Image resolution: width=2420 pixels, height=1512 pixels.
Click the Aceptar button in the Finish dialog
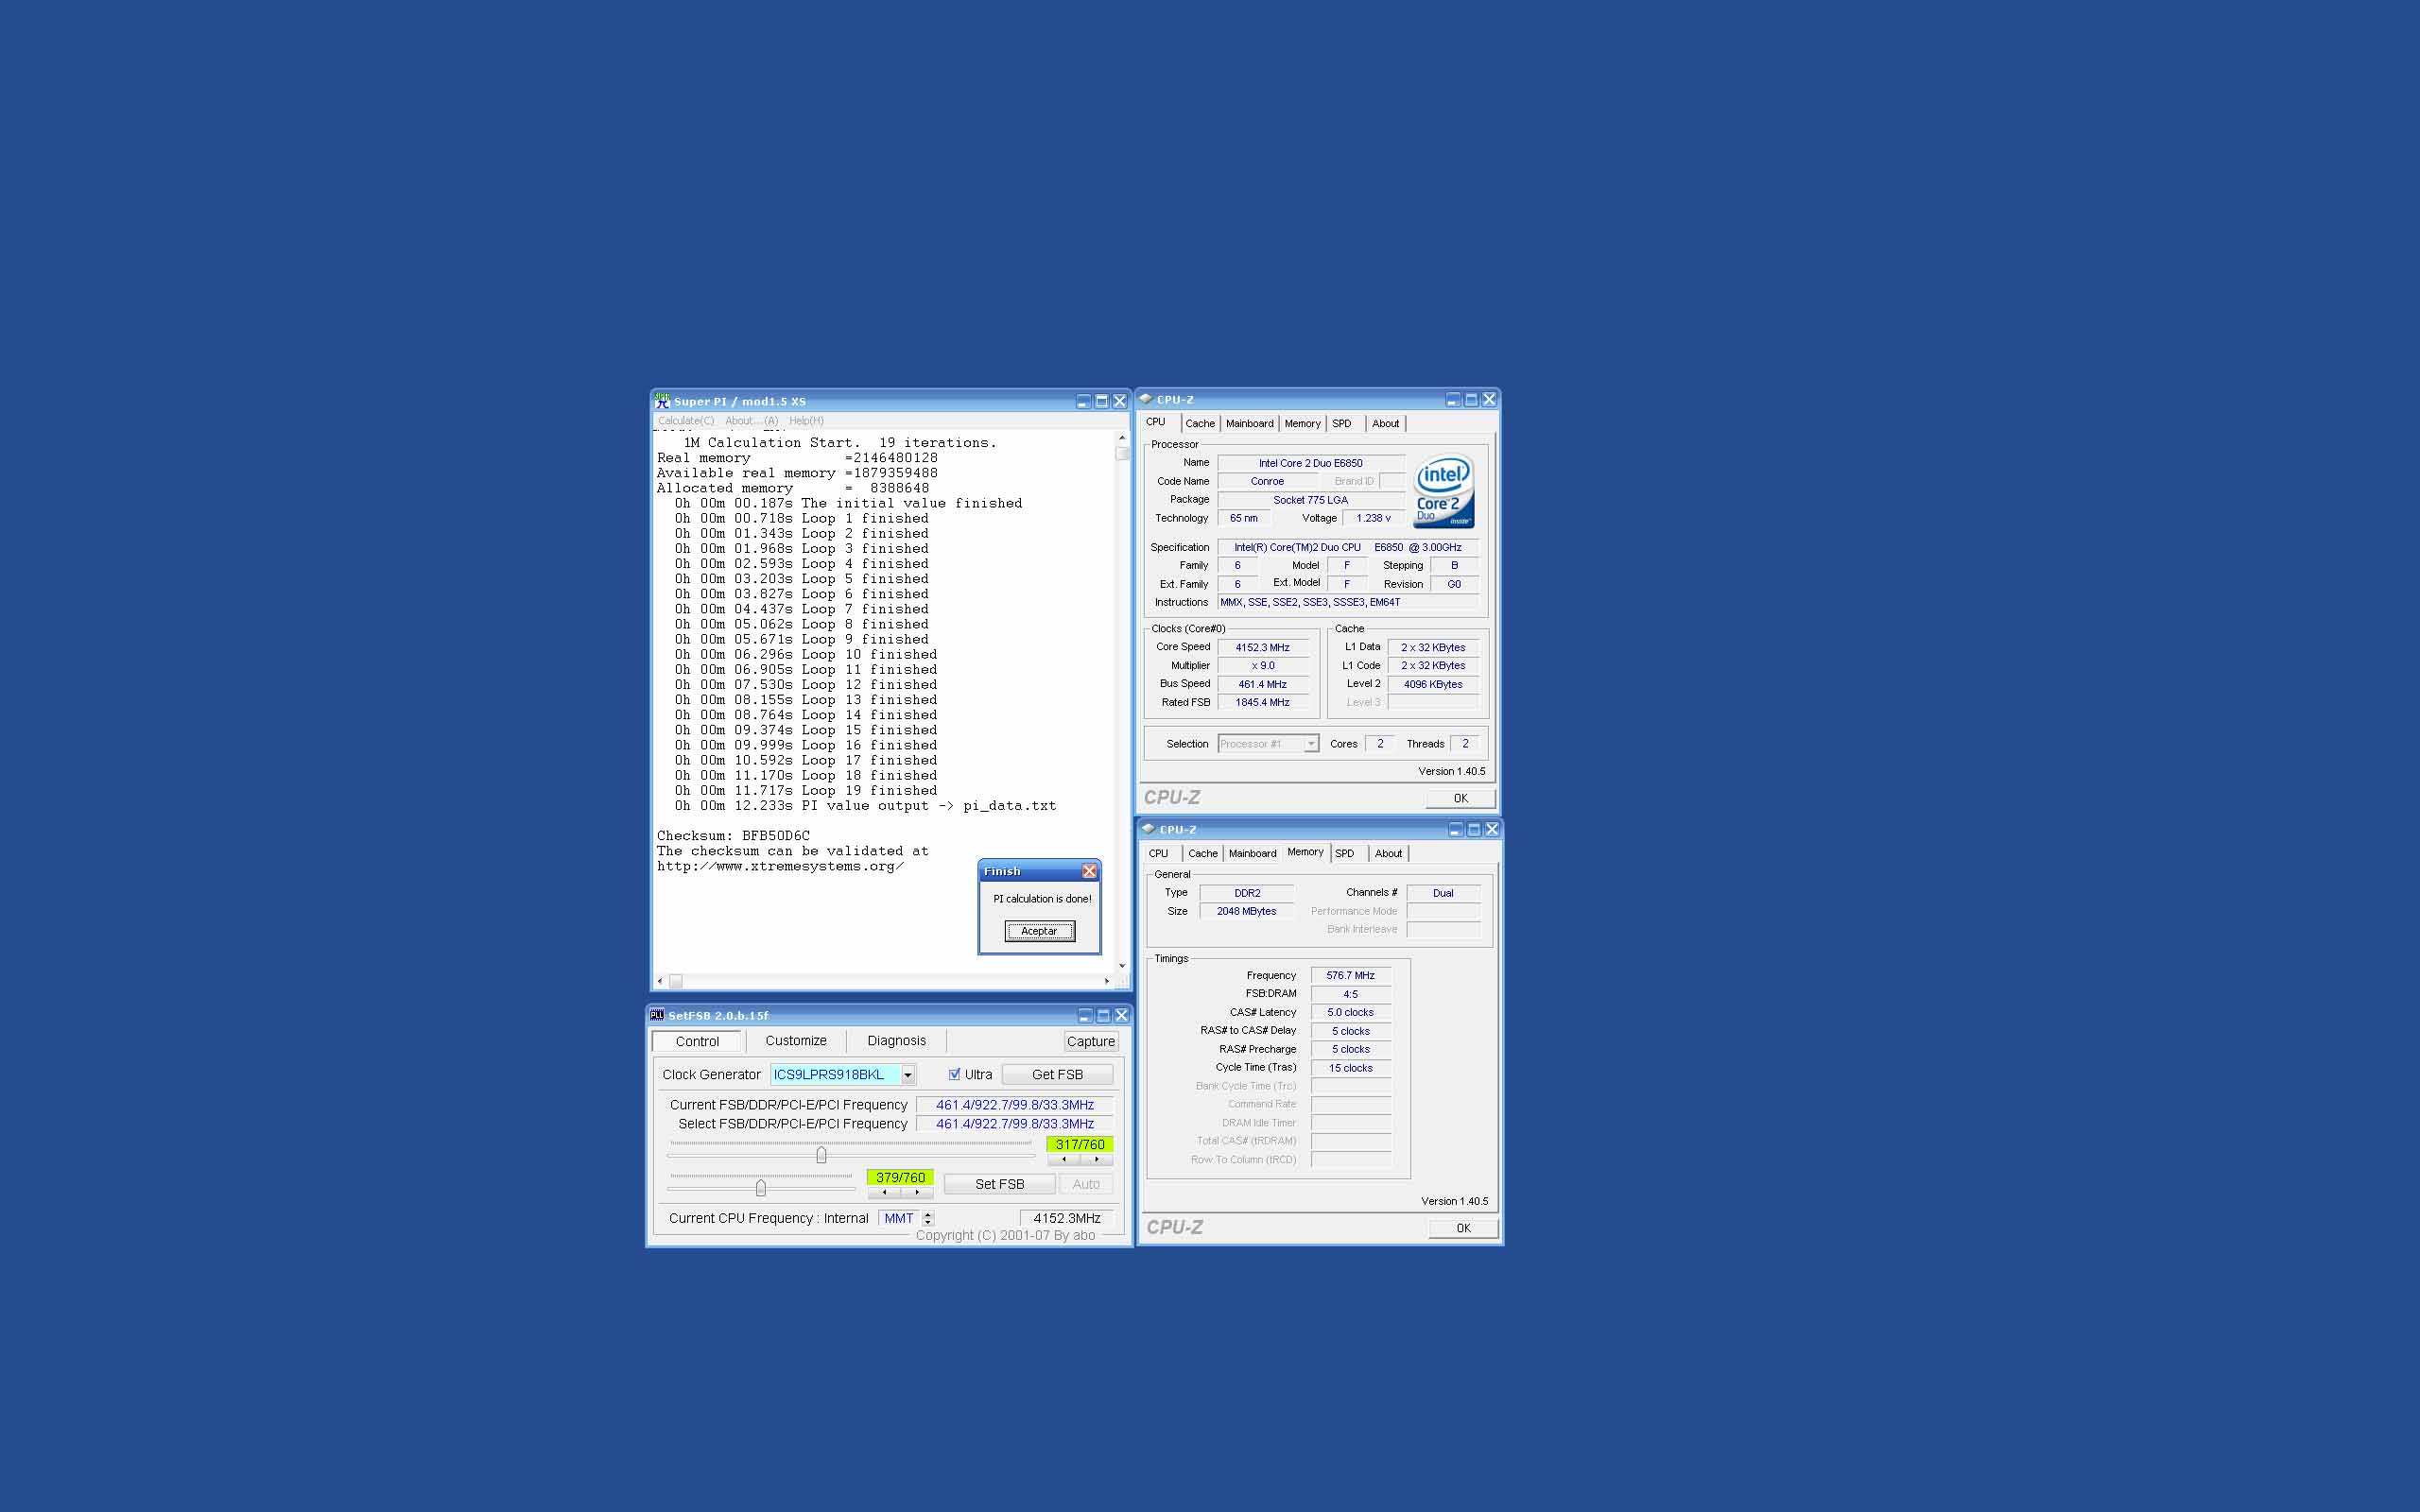point(1039,931)
